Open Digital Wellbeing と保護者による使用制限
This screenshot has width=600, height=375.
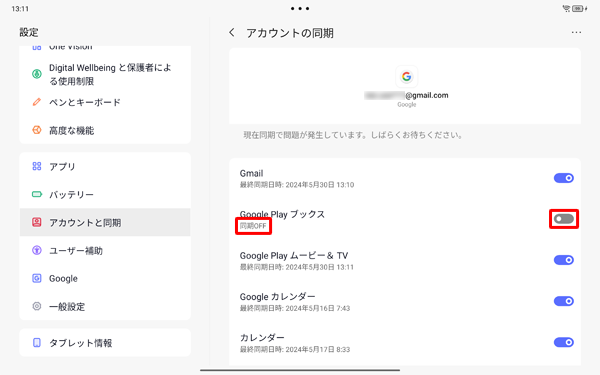click(x=105, y=74)
